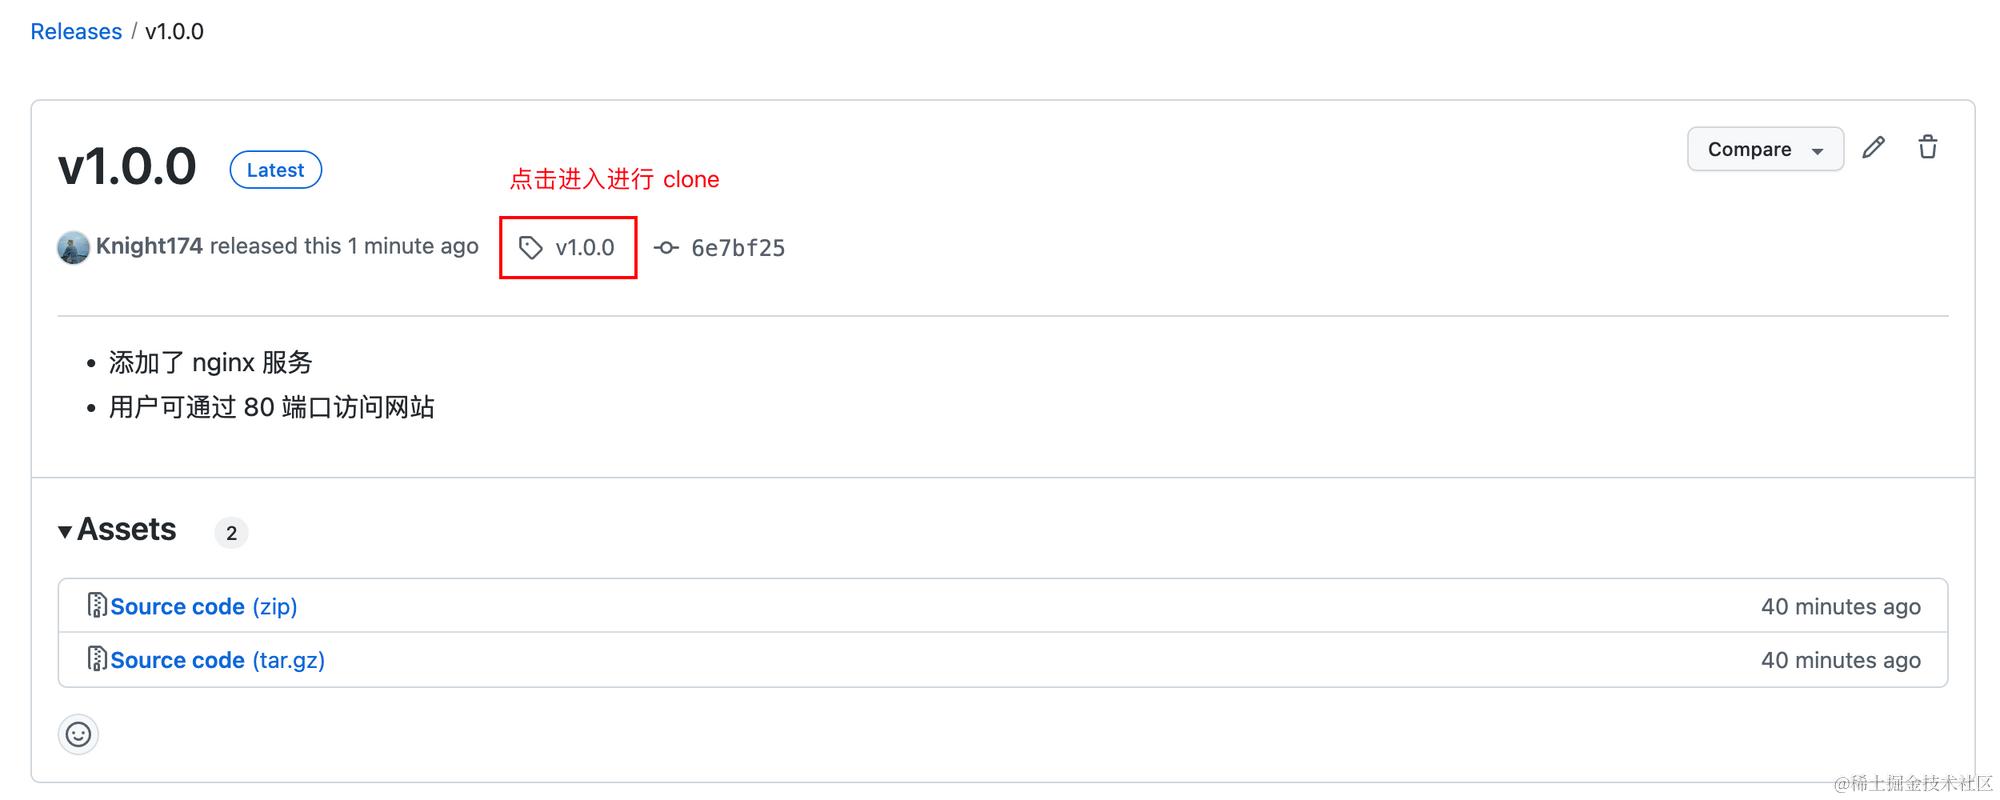Open the smiley reaction picker

click(78, 735)
